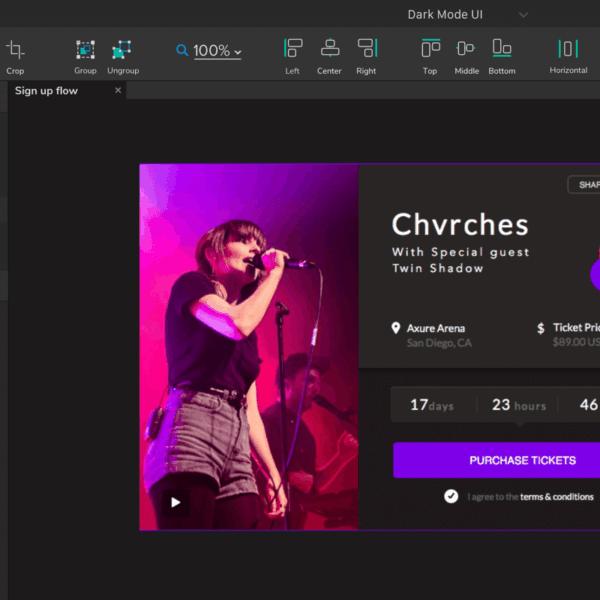Image resolution: width=600 pixels, height=600 pixels.
Task: Open the 100% zoom dropdown
Action: (x=217, y=51)
